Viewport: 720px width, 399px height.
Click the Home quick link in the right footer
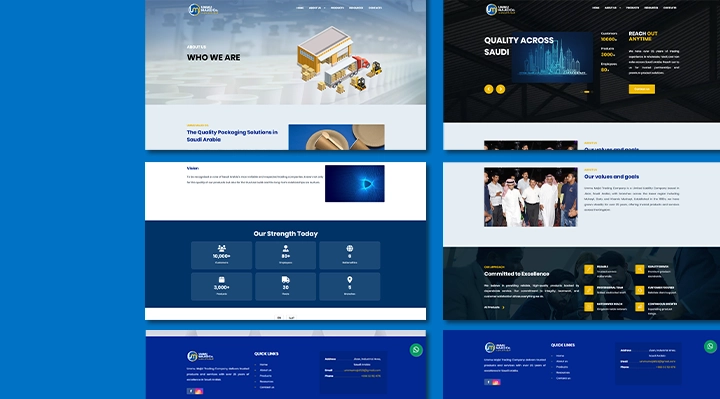[560, 356]
